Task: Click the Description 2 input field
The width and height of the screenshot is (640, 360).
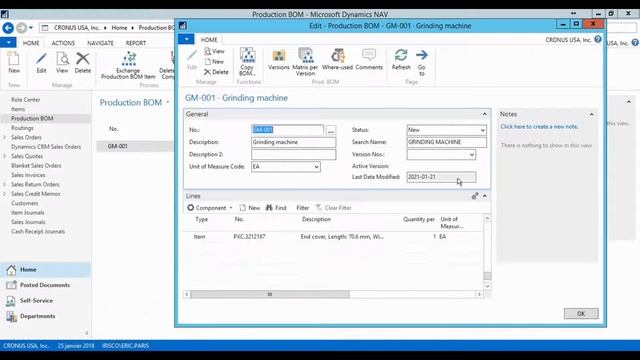Action: coord(293,155)
